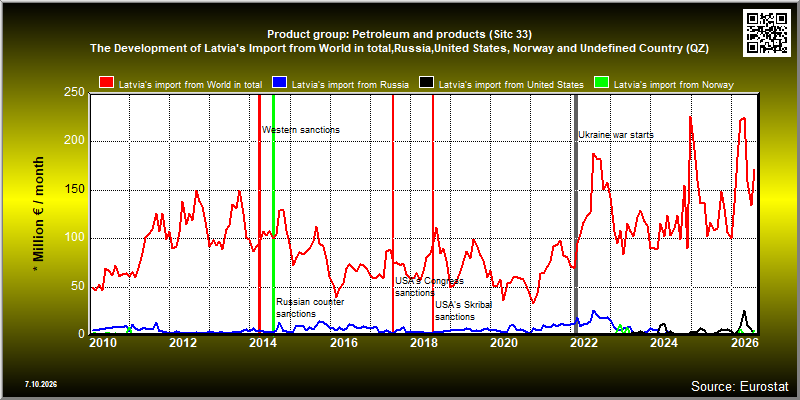
Task: Select "Latvia's import from Russia" legend label
Action: (350, 85)
